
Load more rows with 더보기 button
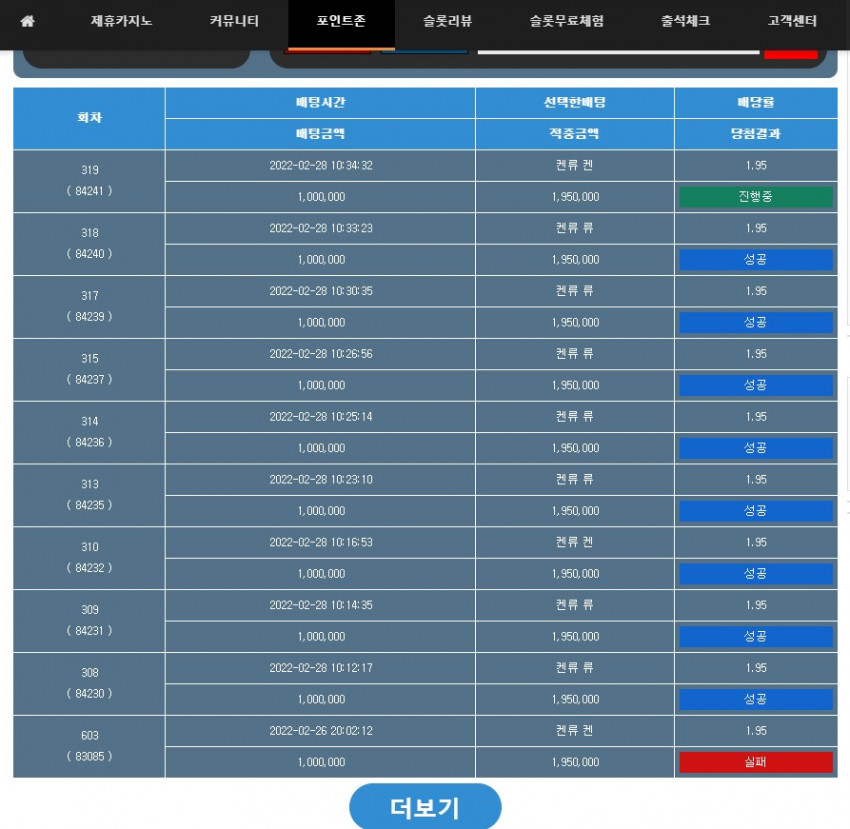tap(425, 807)
